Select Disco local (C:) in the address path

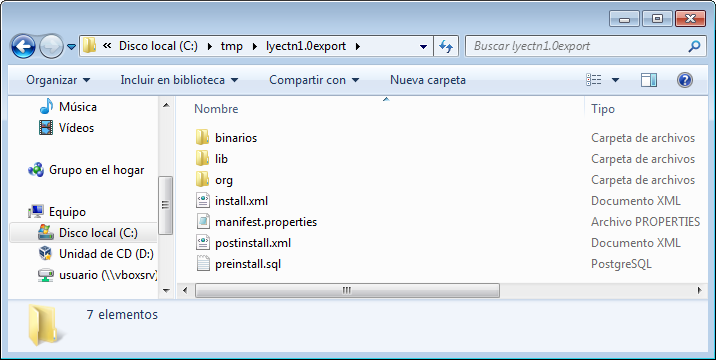(x=158, y=46)
